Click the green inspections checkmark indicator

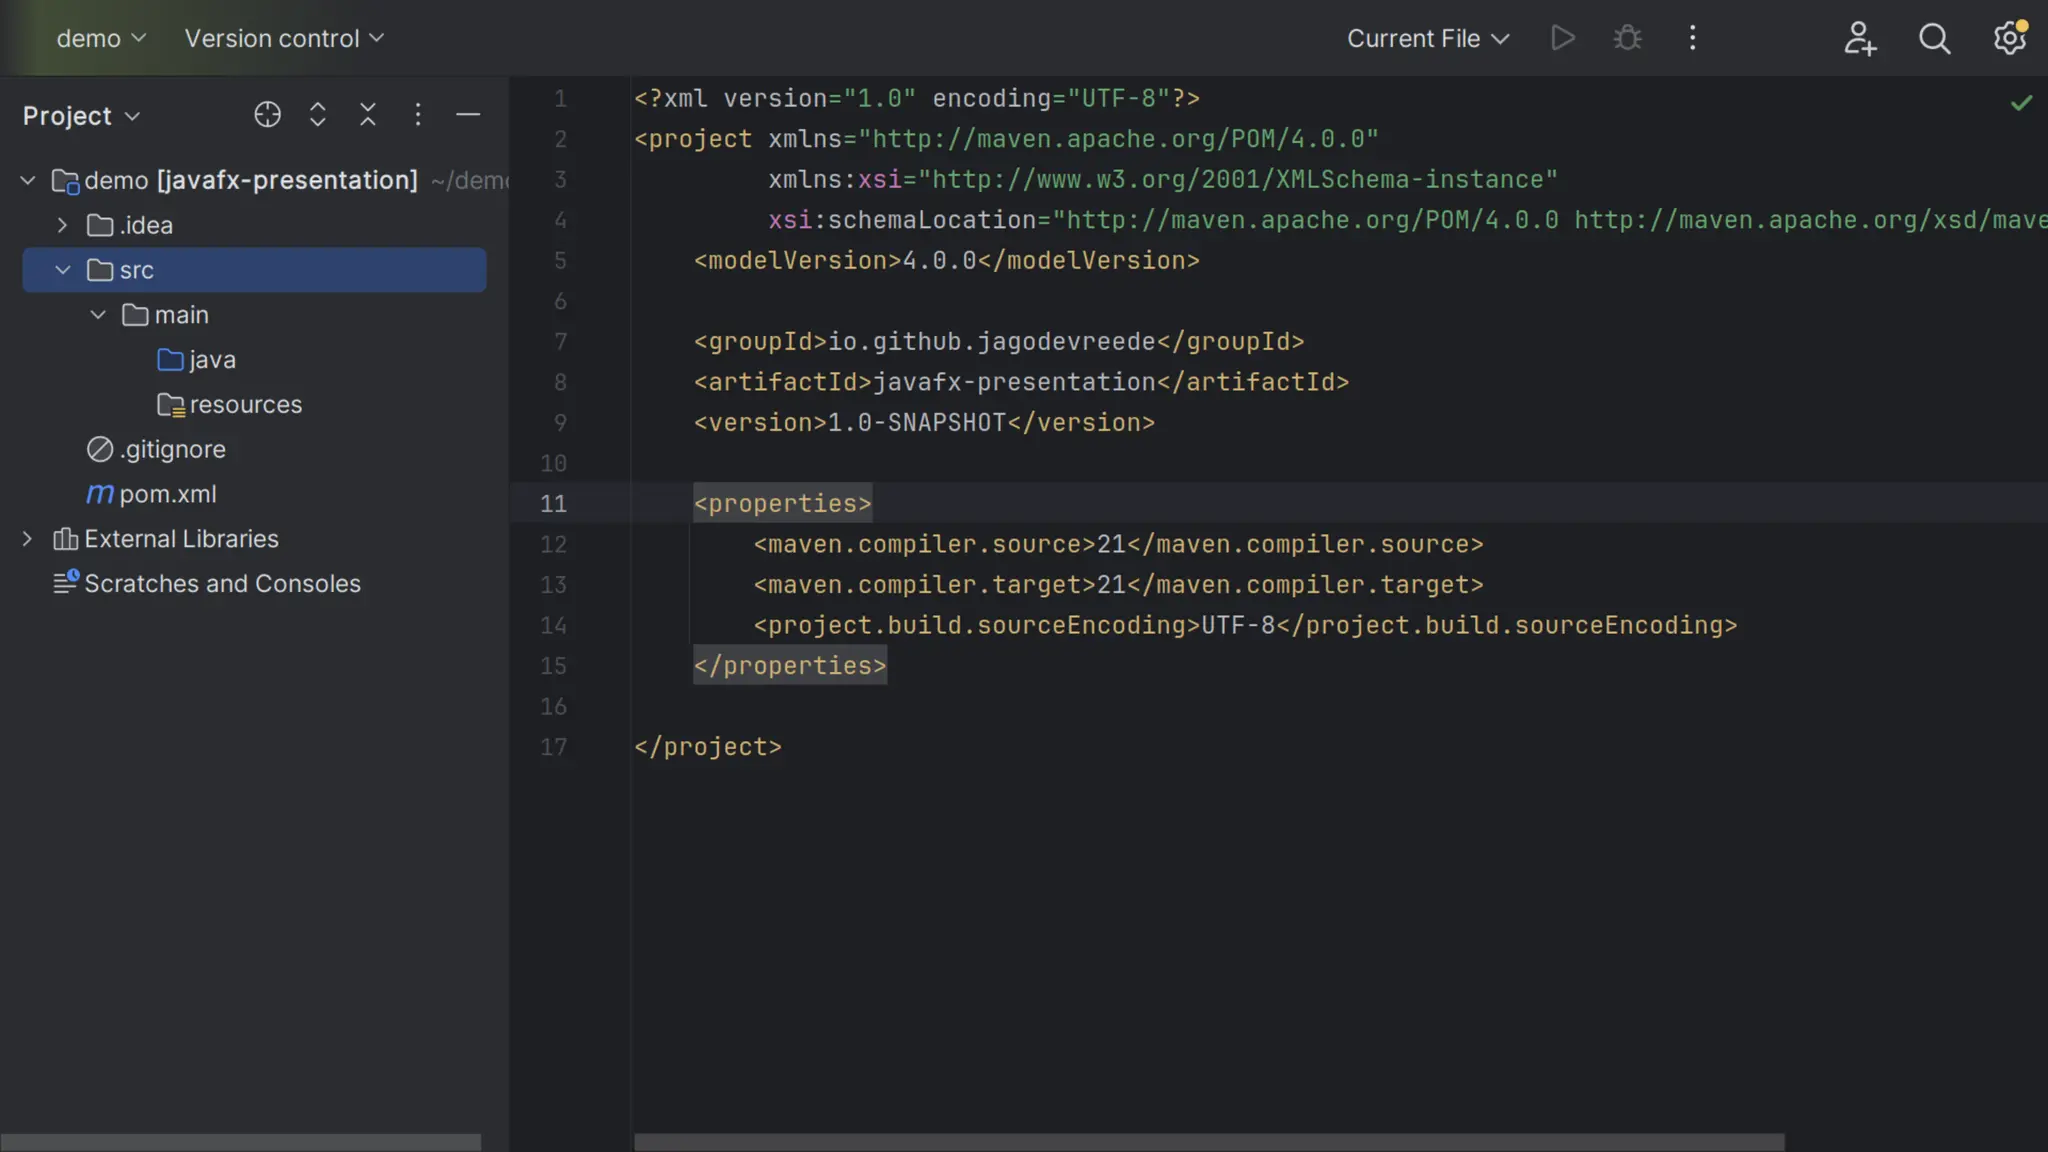pyautogui.click(x=2021, y=102)
